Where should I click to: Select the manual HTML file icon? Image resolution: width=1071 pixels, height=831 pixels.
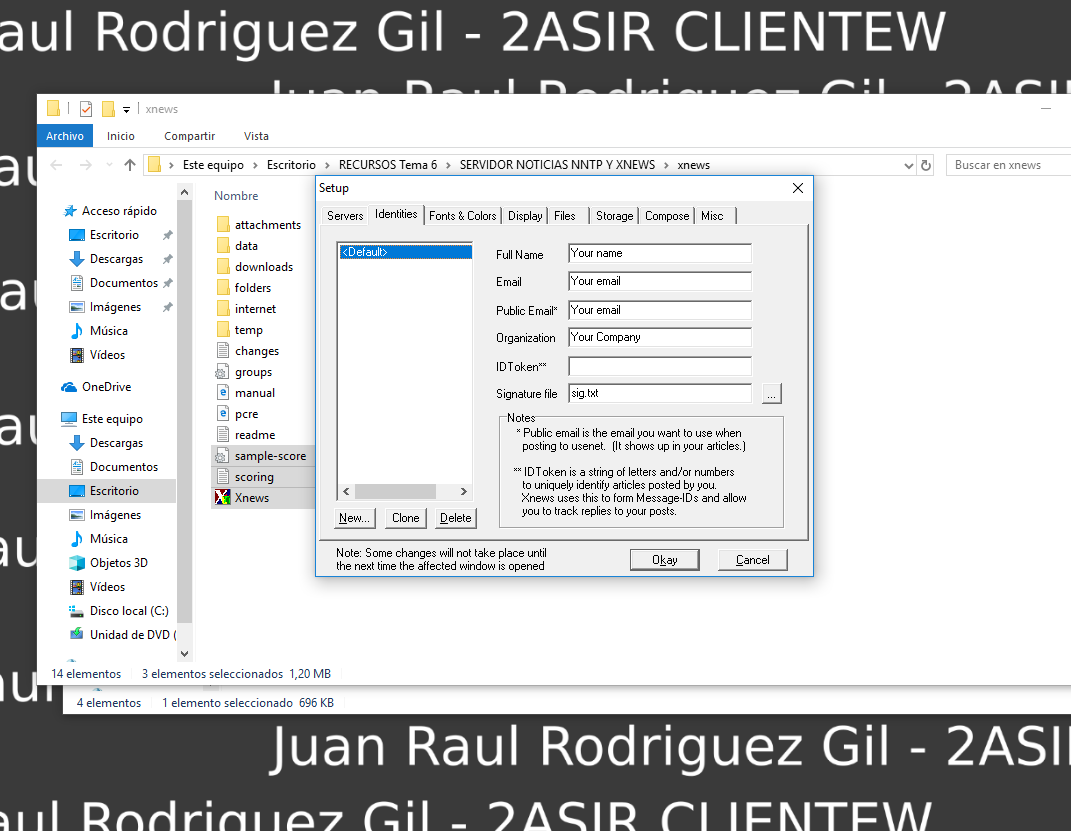[223, 393]
